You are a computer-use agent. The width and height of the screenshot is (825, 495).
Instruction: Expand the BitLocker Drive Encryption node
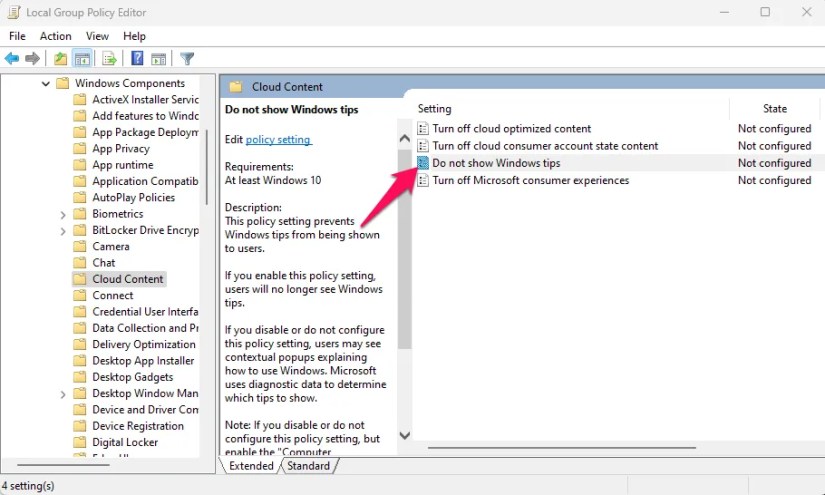click(x=63, y=231)
